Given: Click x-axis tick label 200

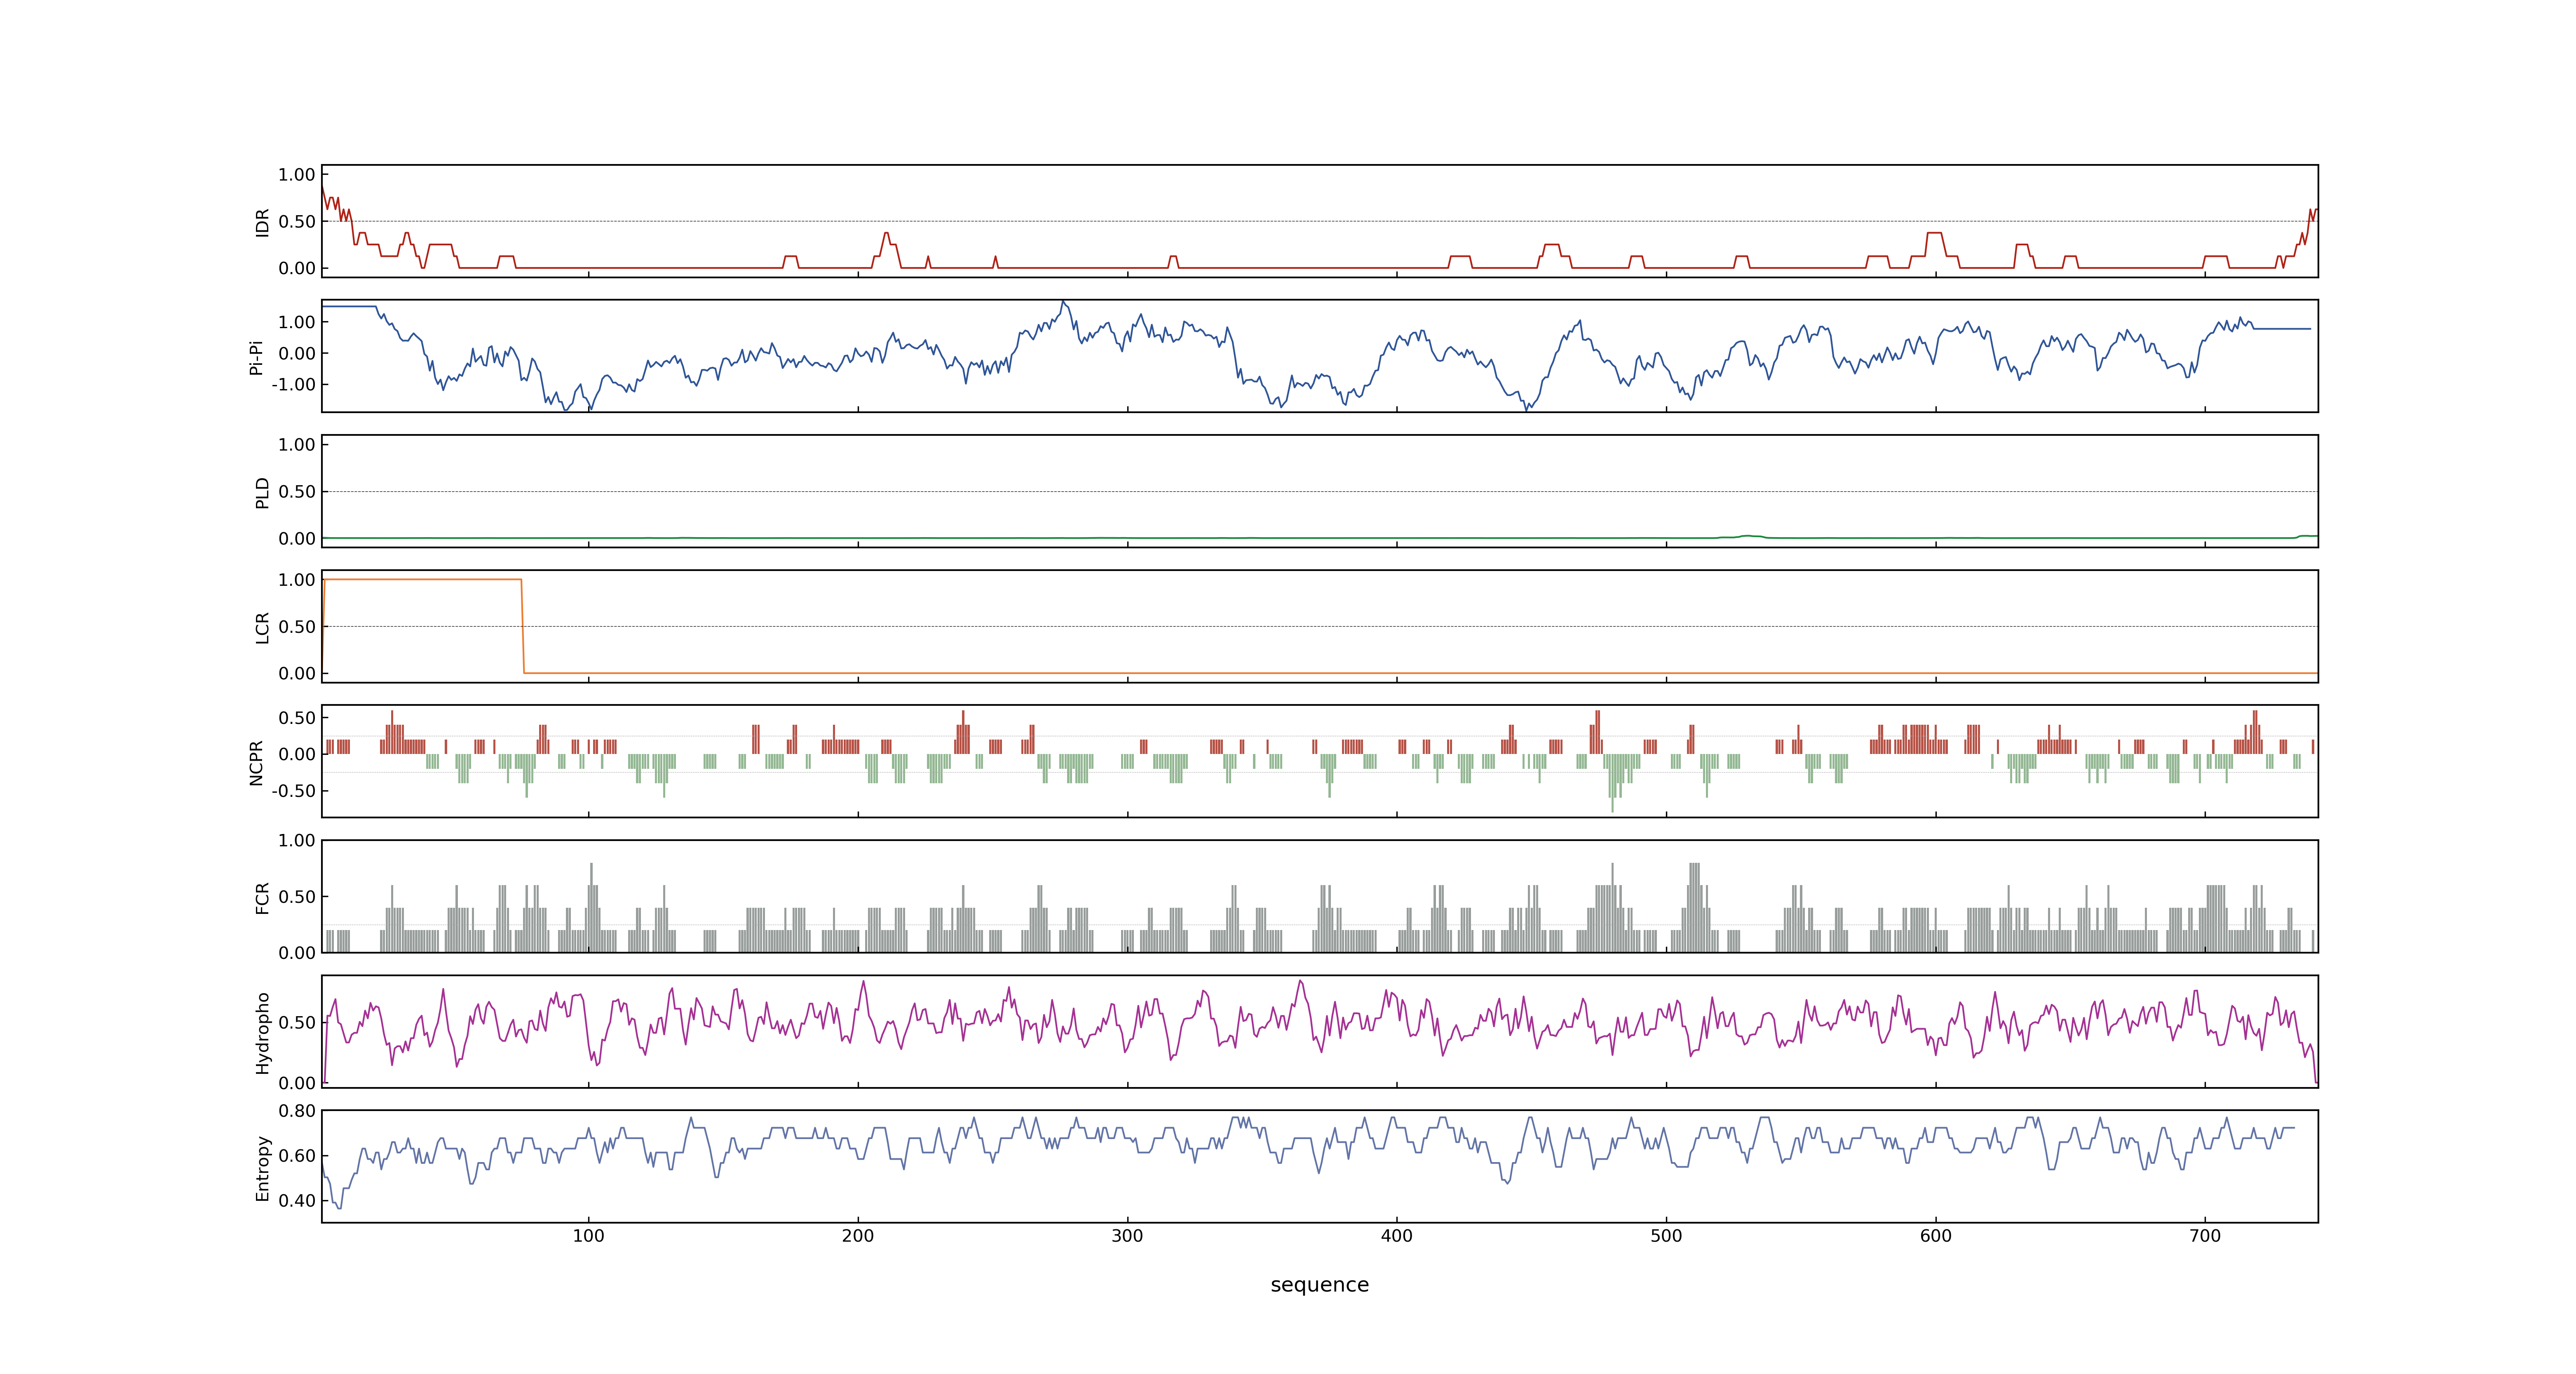Looking at the screenshot, I should coord(858,1236).
